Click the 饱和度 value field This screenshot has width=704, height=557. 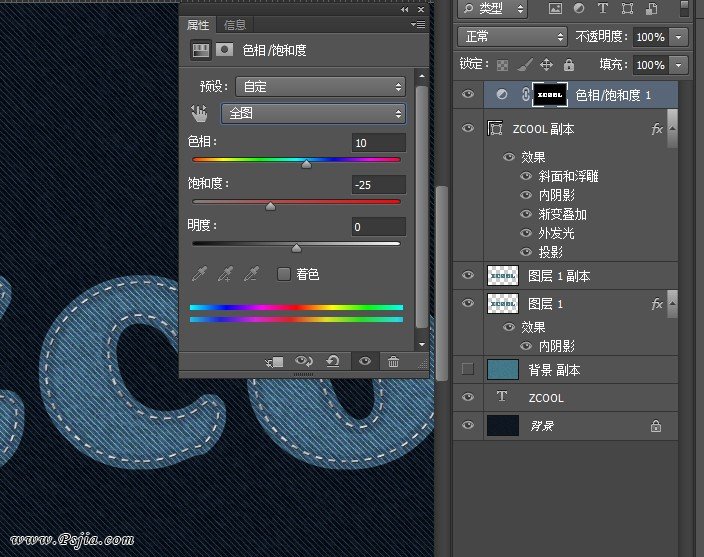pos(378,184)
